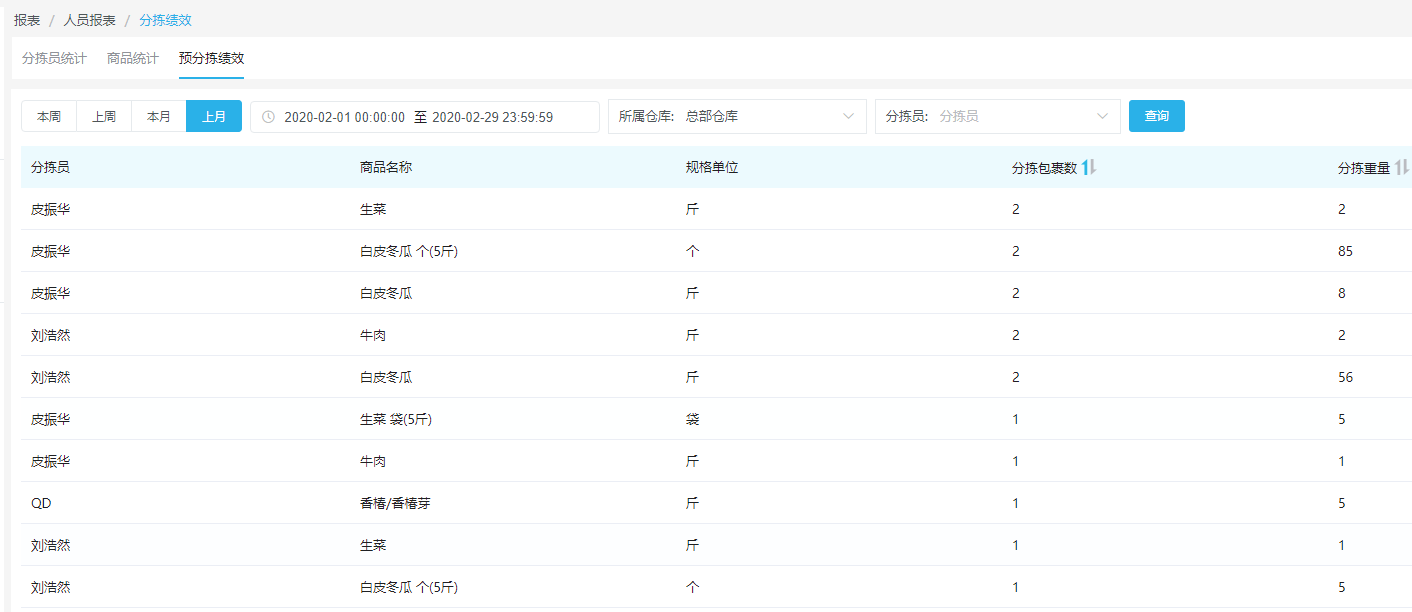The image size is (1412, 612).
Task: Go to 报表 in the breadcrumb
Action: point(27,20)
